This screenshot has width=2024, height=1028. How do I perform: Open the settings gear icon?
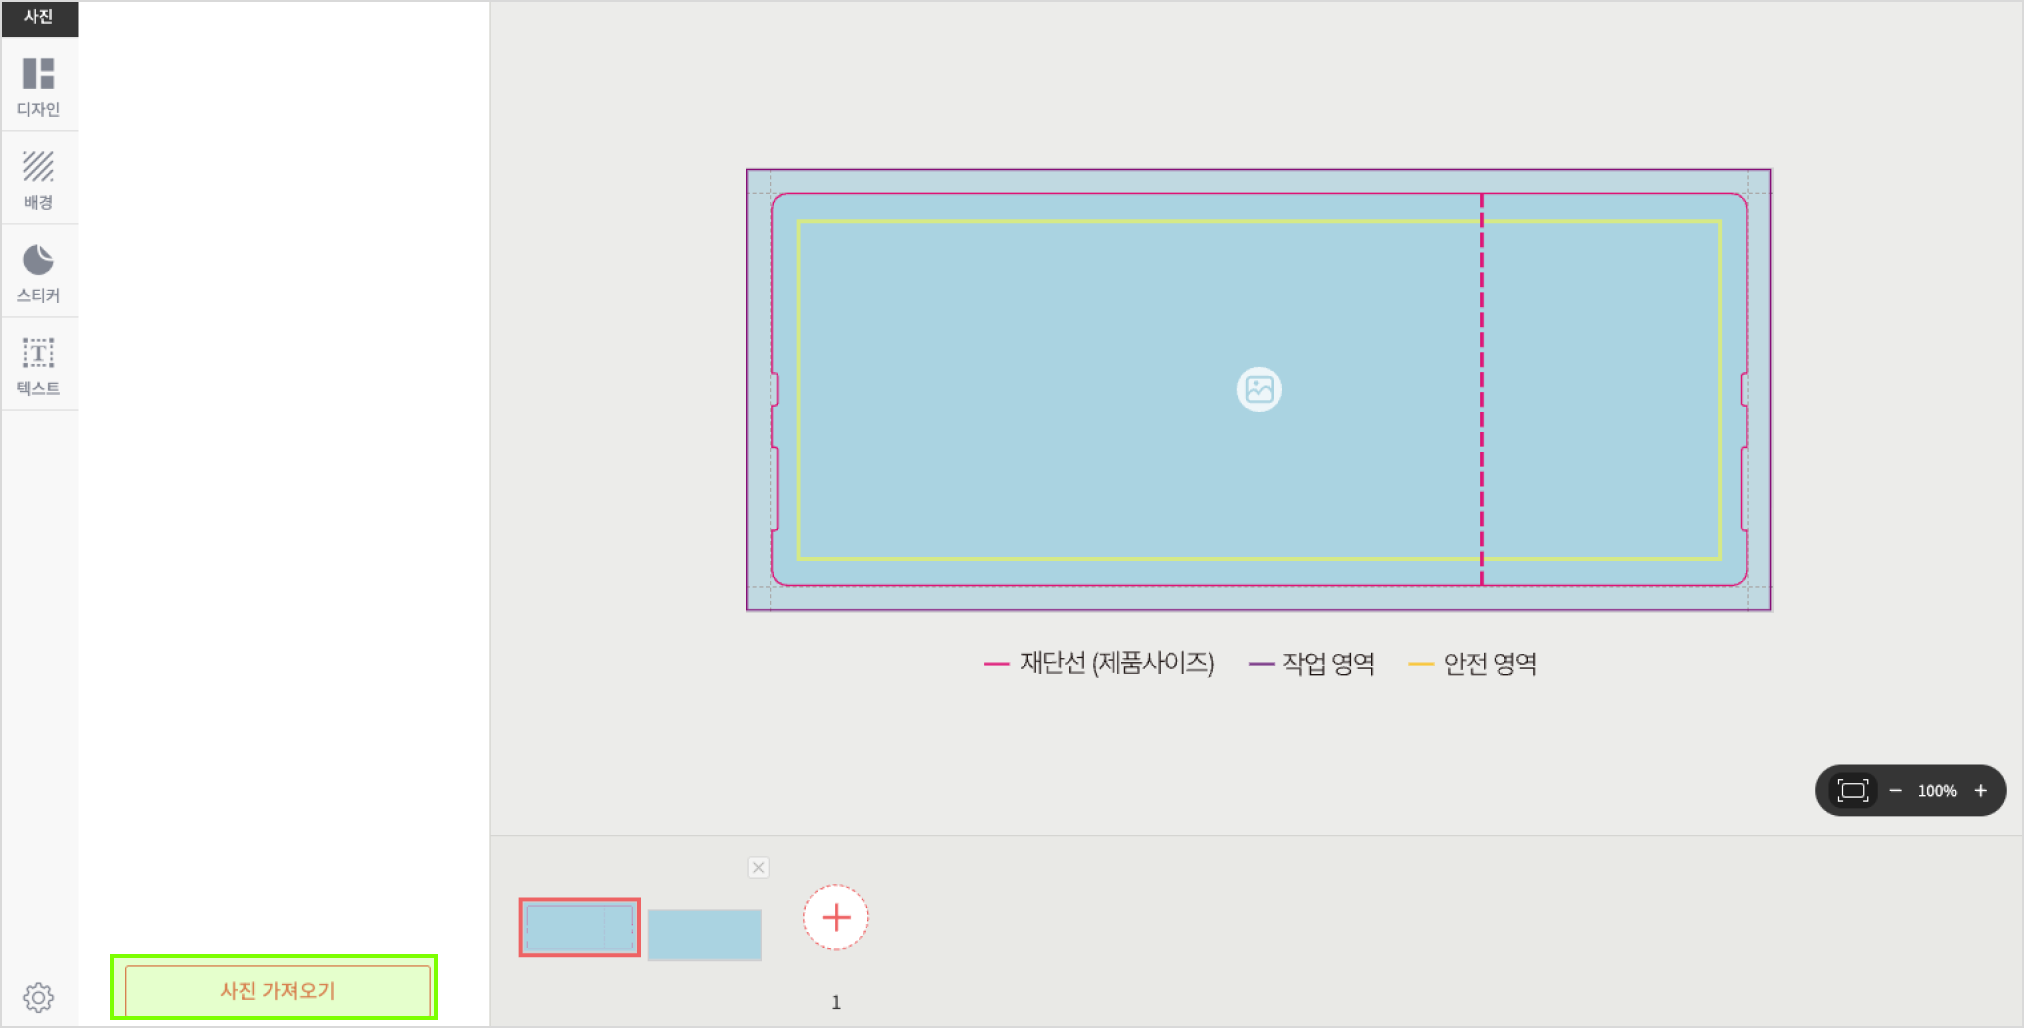39,996
